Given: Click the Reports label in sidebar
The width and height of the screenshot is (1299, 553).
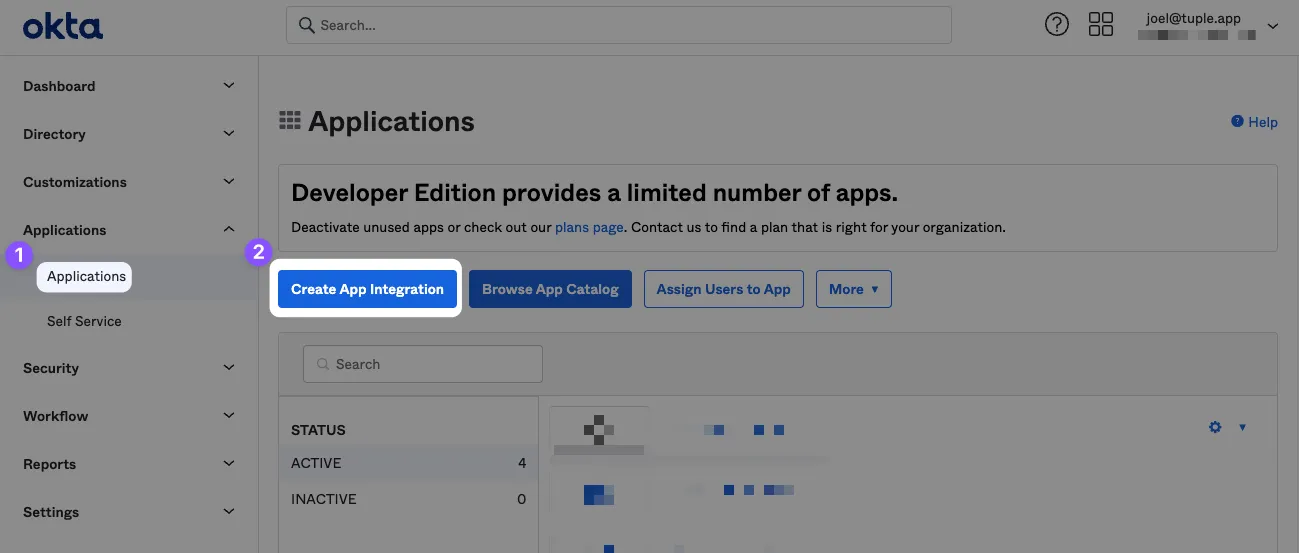Looking at the screenshot, I should [49, 464].
